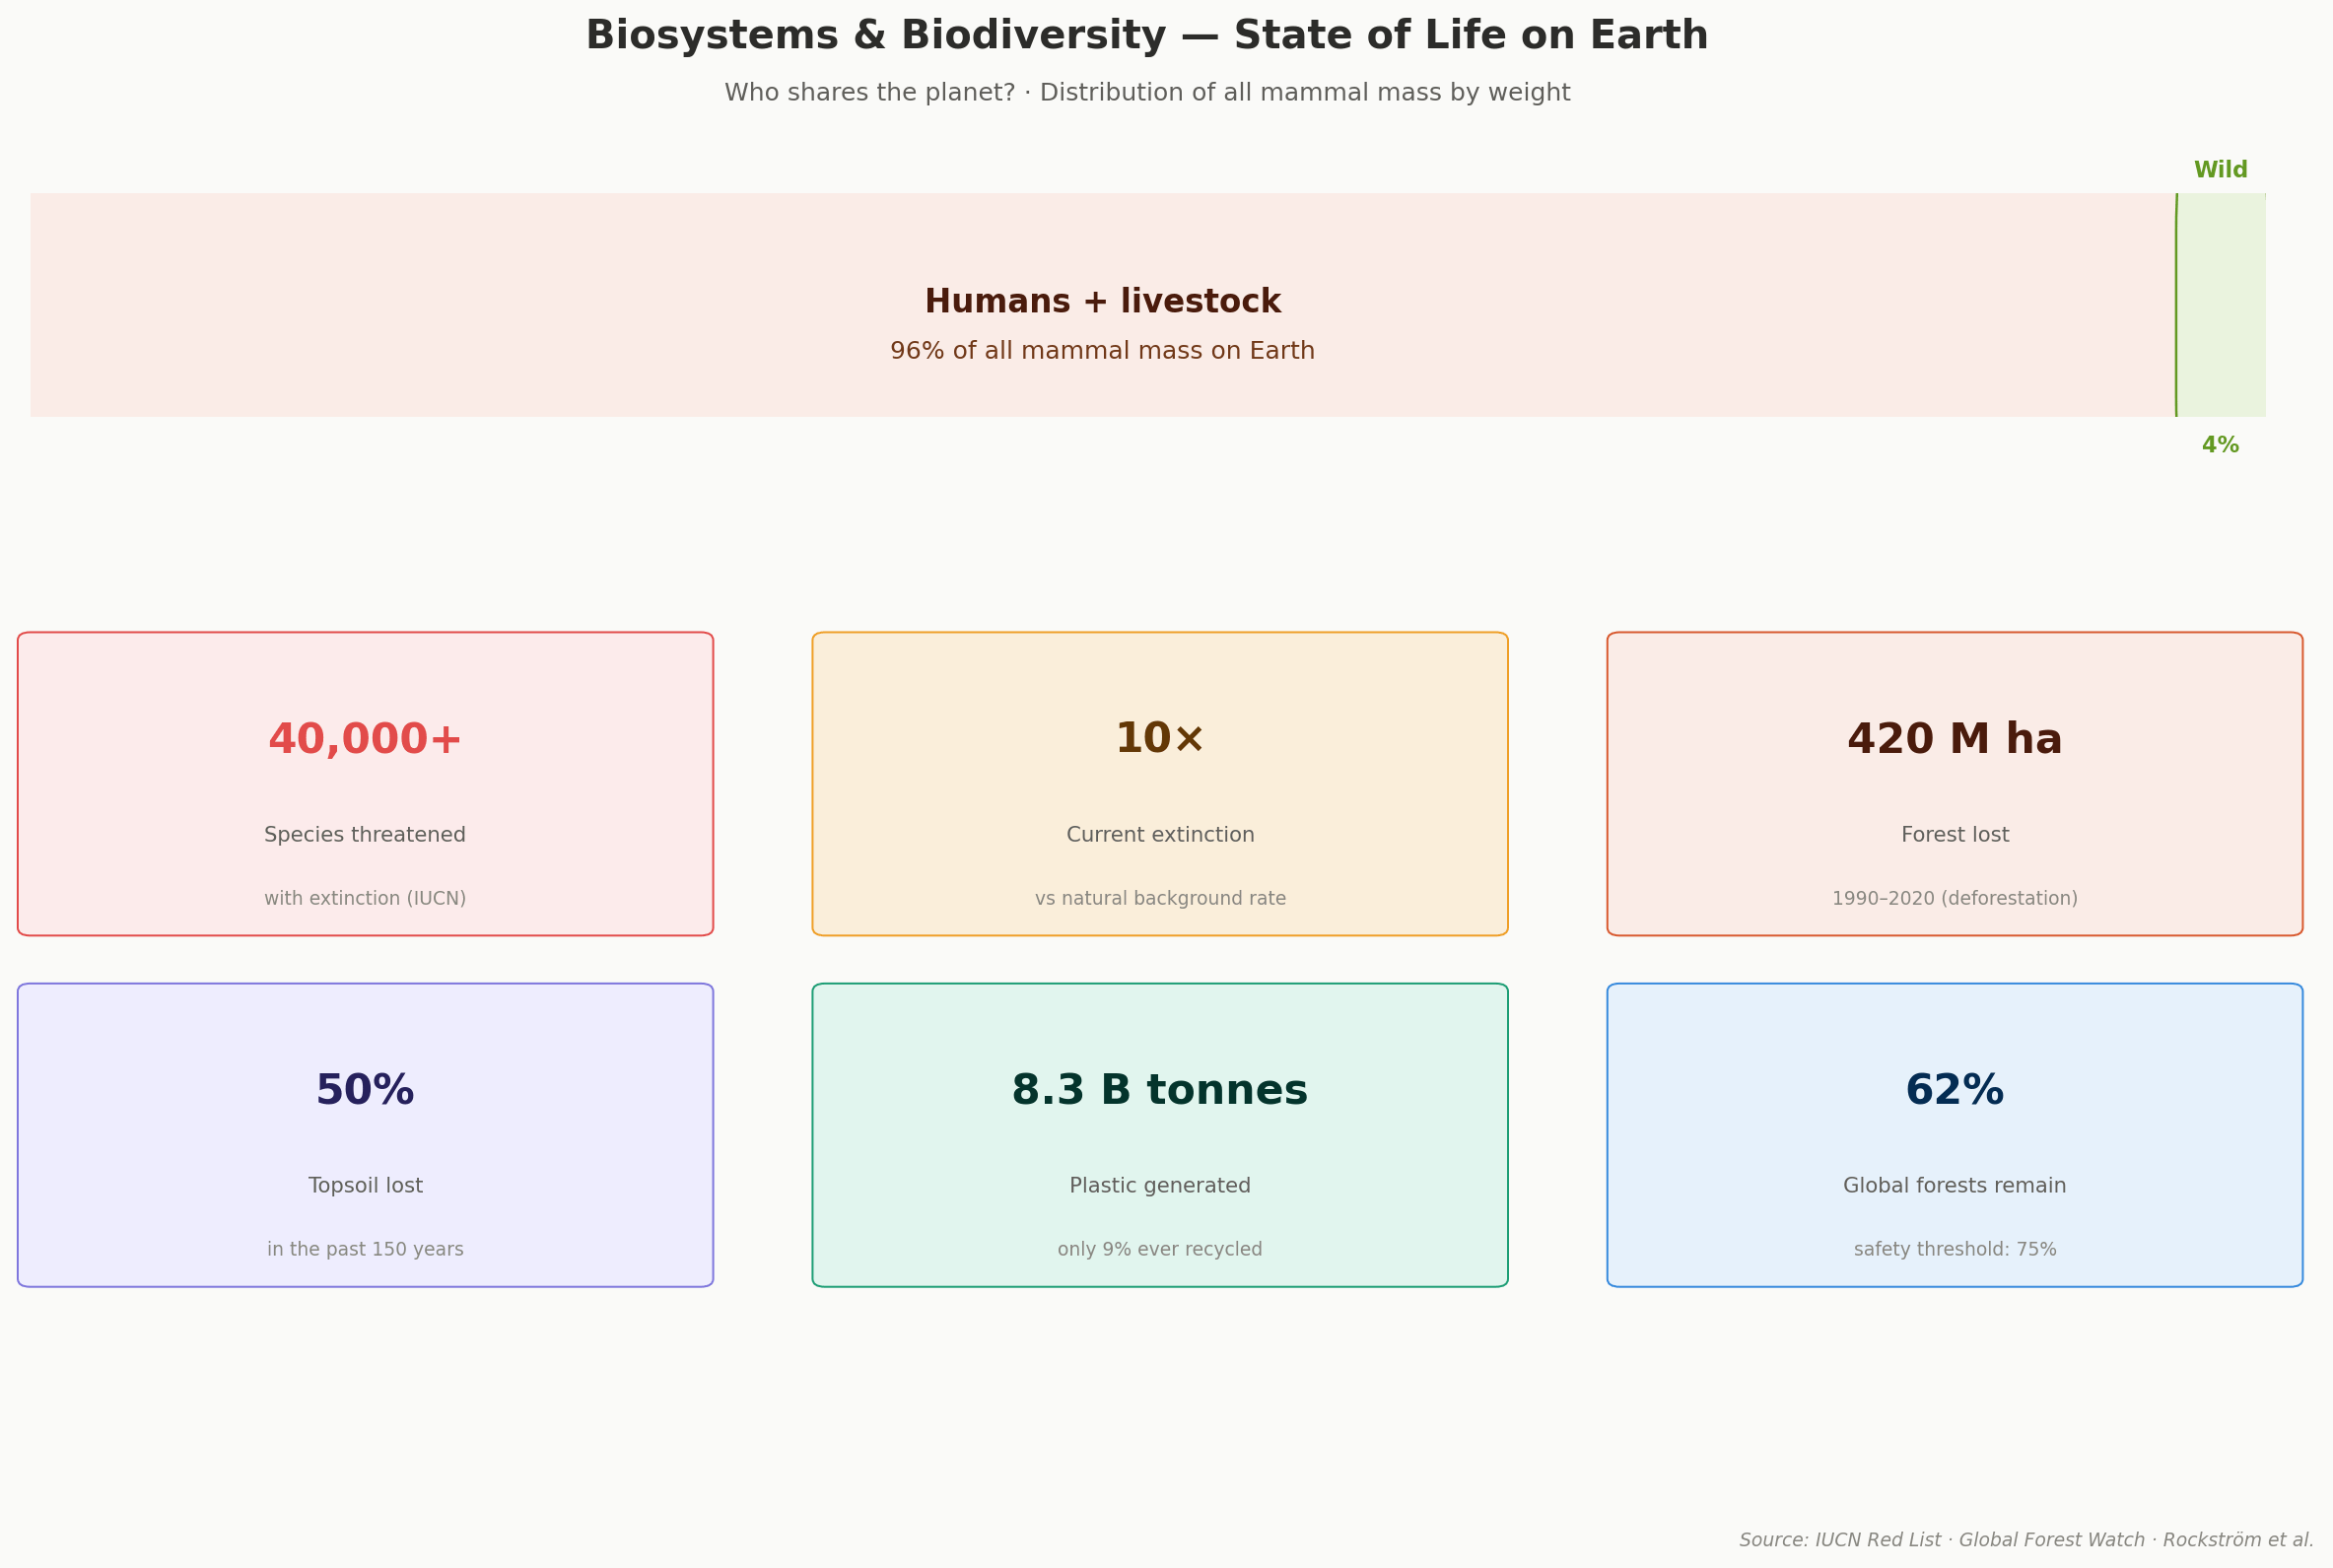Click 'only 9% ever recycled' caption
This screenshot has height=1568, width=2333.
pyautogui.click(x=1160, y=1250)
